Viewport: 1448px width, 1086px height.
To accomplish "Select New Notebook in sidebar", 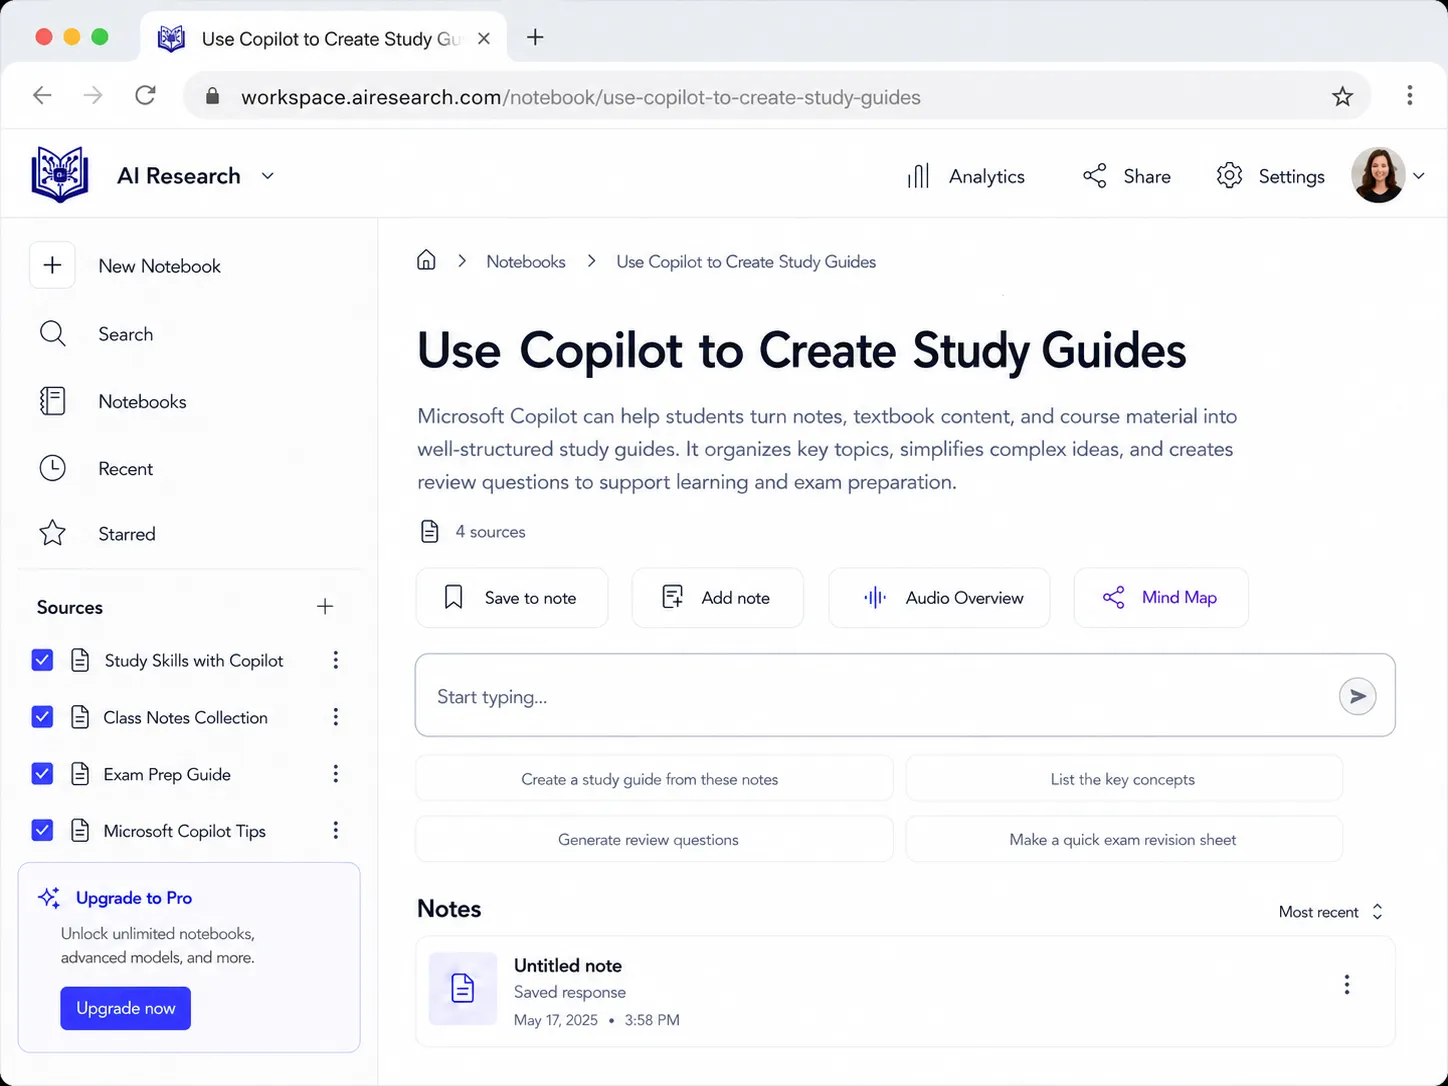I will tap(160, 266).
